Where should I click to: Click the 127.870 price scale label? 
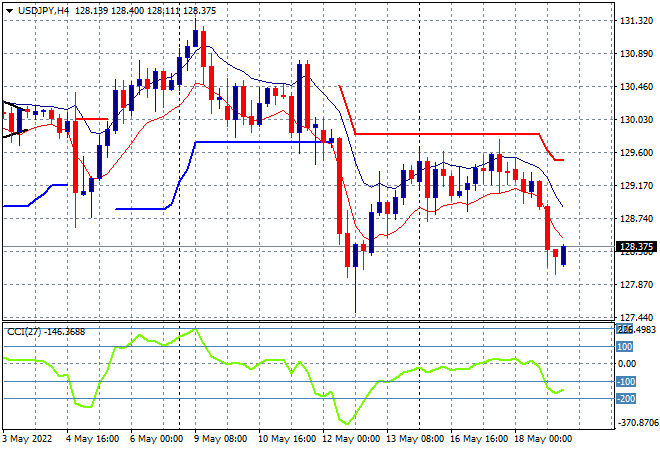[636, 285]
